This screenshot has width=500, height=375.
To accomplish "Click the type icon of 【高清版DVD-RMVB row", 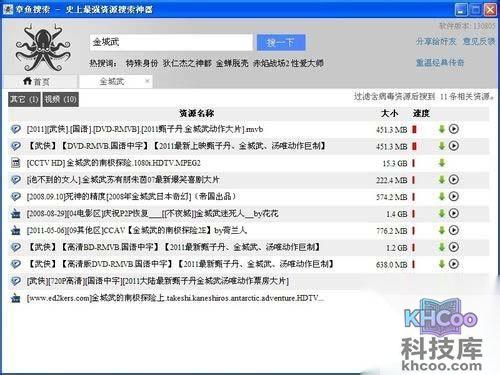I will click(x=16, y=264).
